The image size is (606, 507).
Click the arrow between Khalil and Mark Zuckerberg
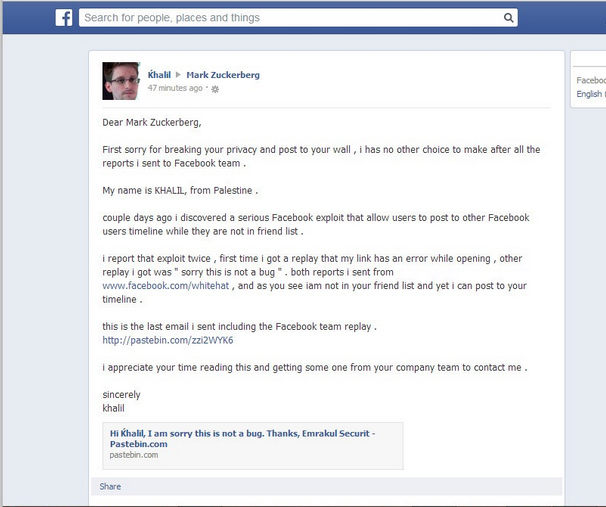(x=178, y=75)
